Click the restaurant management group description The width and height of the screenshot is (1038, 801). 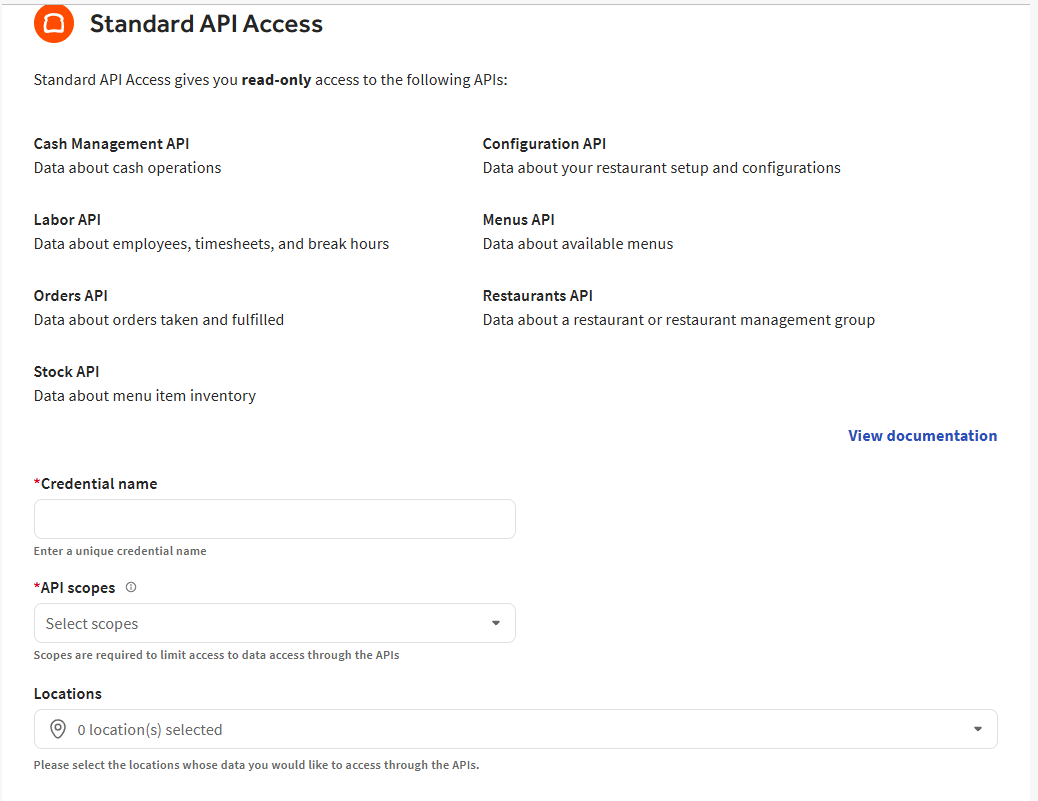point(679,320)
